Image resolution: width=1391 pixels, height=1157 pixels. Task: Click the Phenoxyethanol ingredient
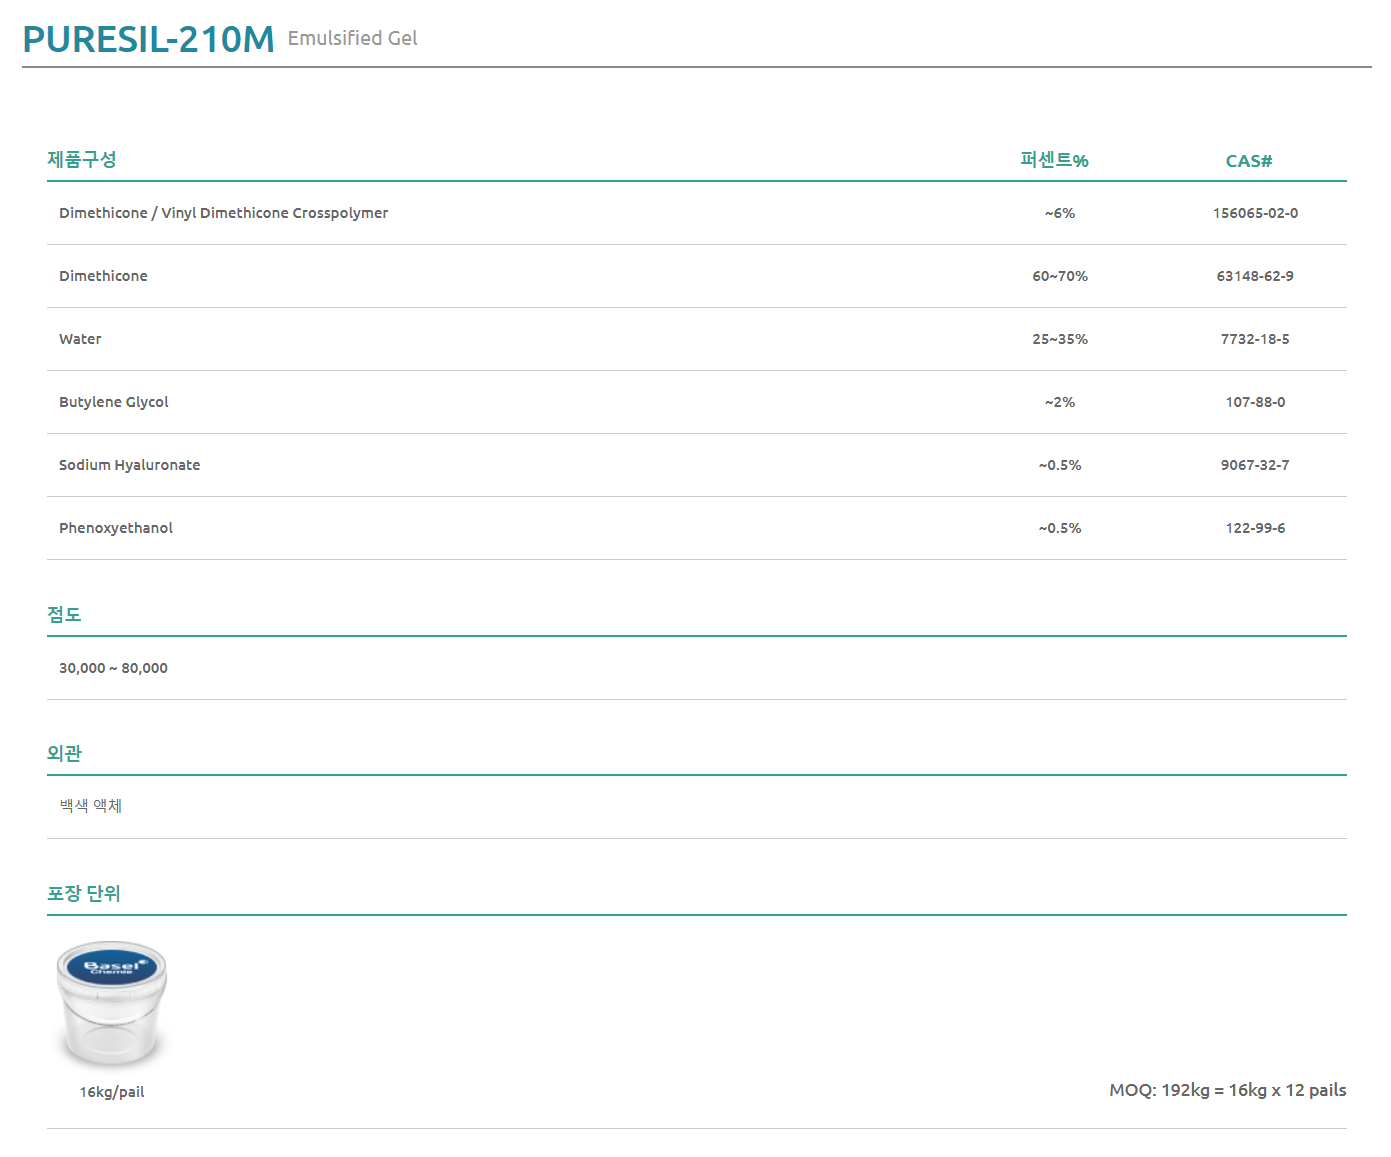[x=116, y=528]
